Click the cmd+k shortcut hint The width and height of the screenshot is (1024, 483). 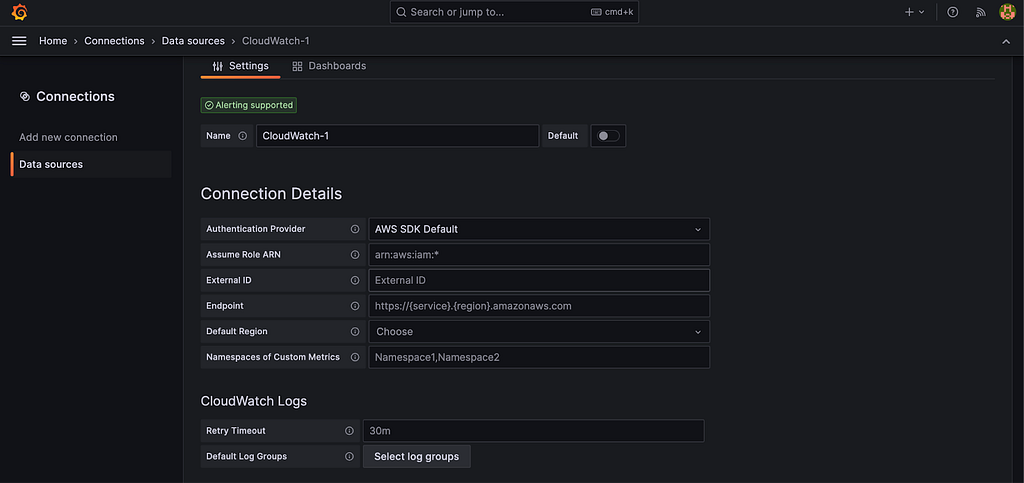(612, 12)
